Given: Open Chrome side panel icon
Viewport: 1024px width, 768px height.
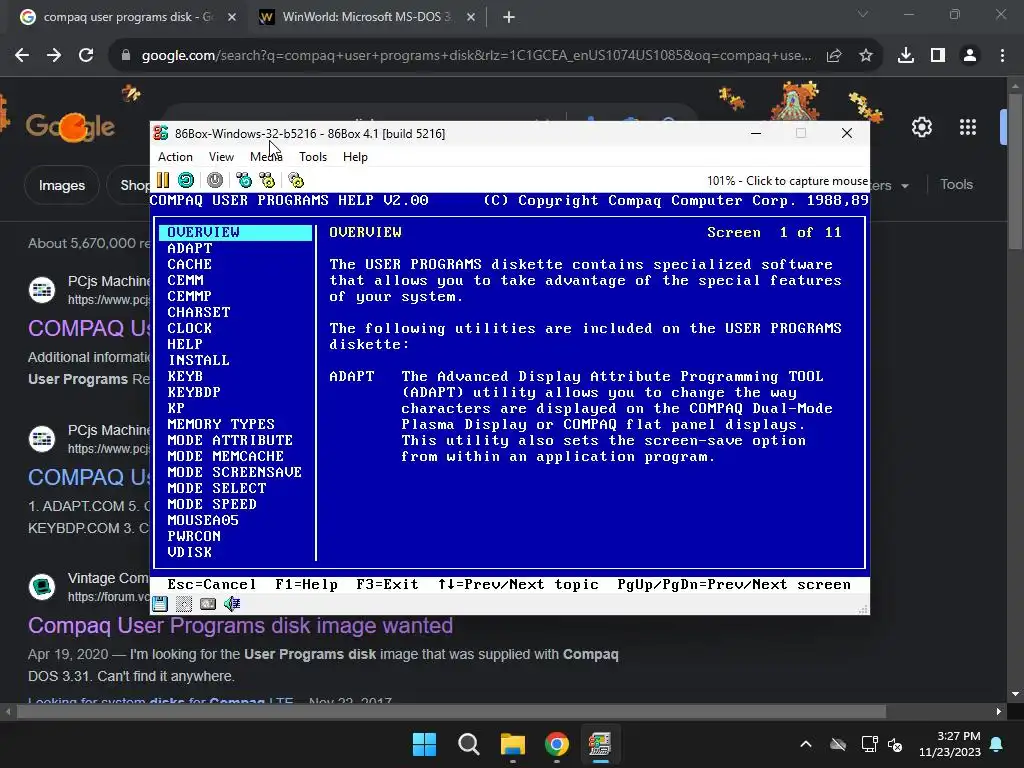Looking at the screenshot, I should (938, 56).
